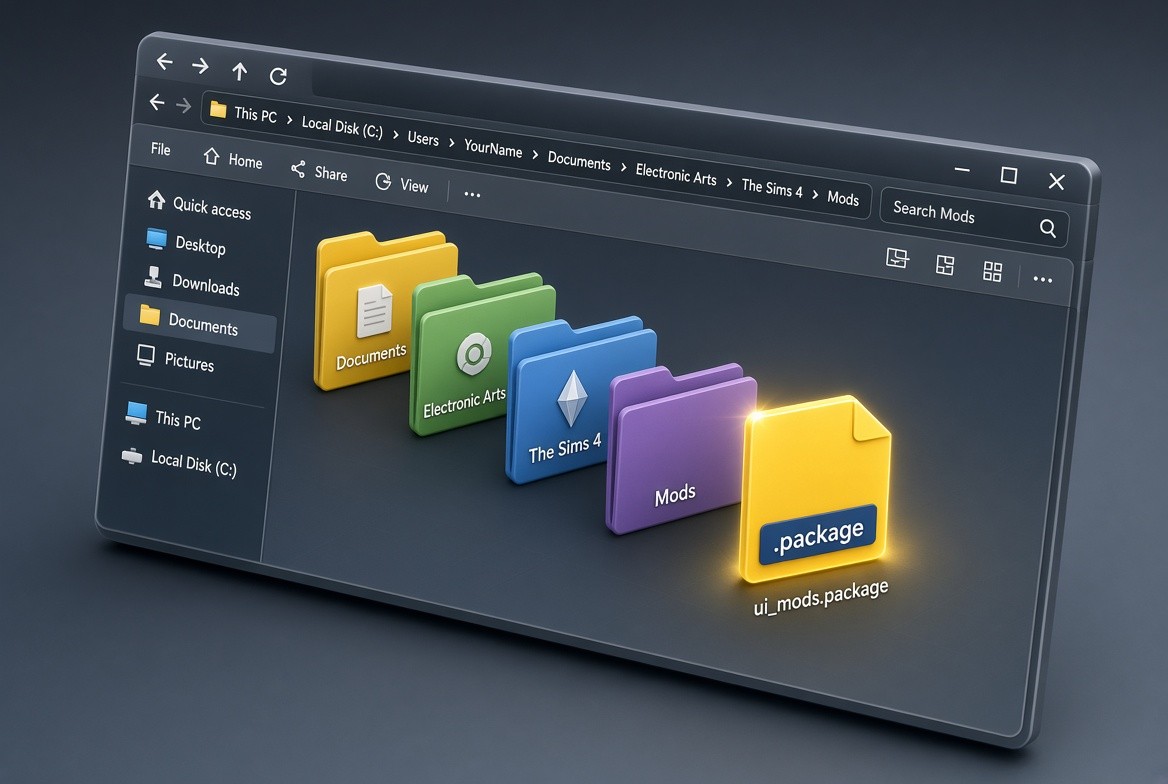Click 'Users' in the address path
The image size is (1168, 784).
click(423, 139)
